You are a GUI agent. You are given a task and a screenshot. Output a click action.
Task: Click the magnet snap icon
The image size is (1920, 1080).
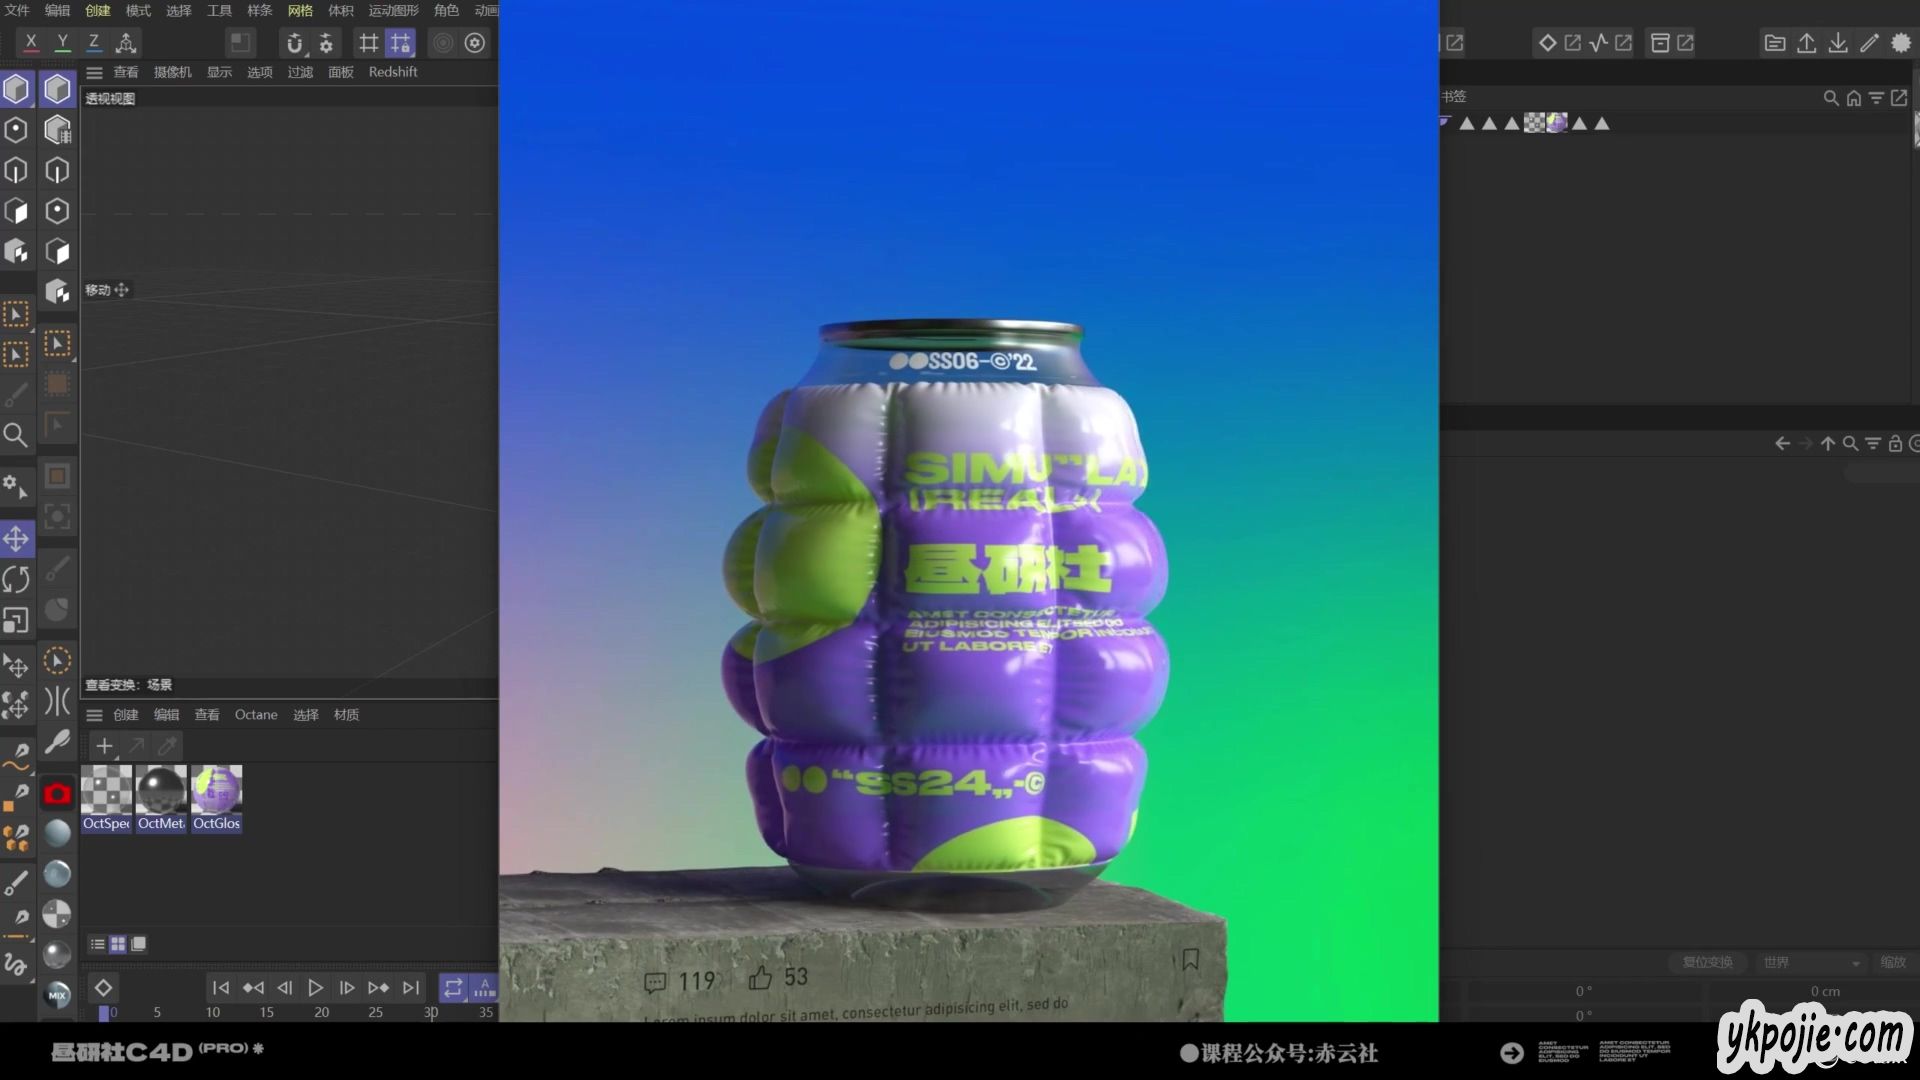[x=294, y=43]
